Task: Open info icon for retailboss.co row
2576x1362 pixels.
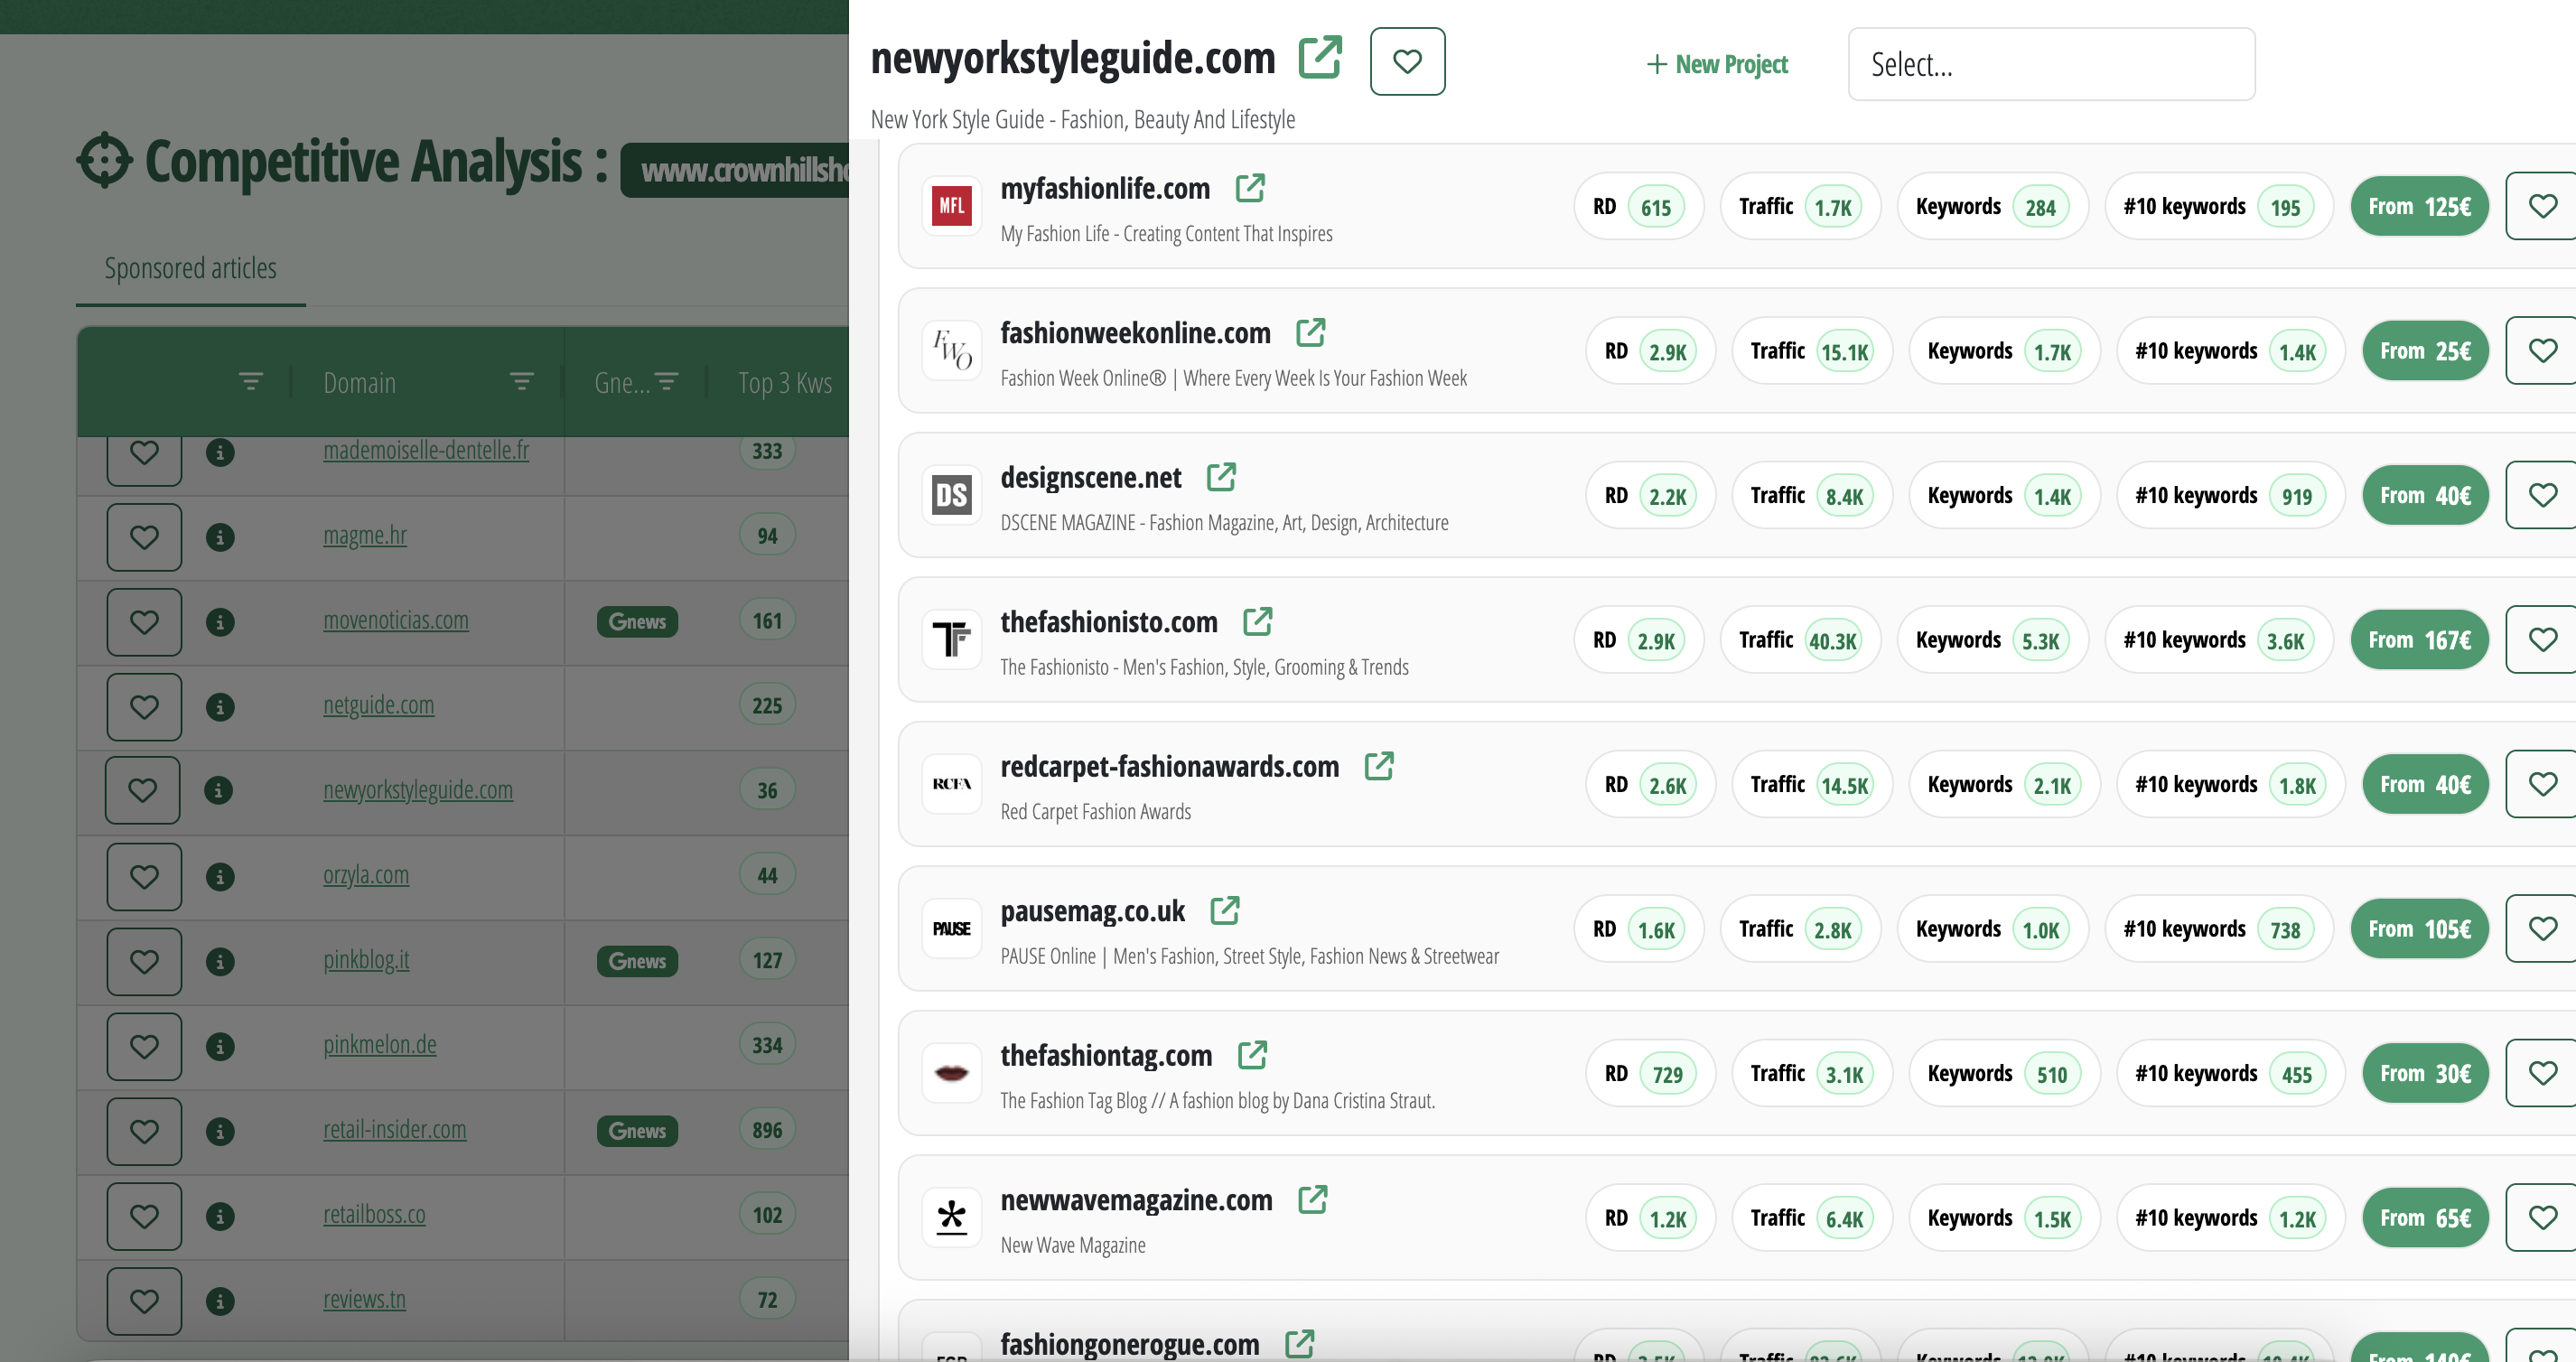Action: 220,1216
